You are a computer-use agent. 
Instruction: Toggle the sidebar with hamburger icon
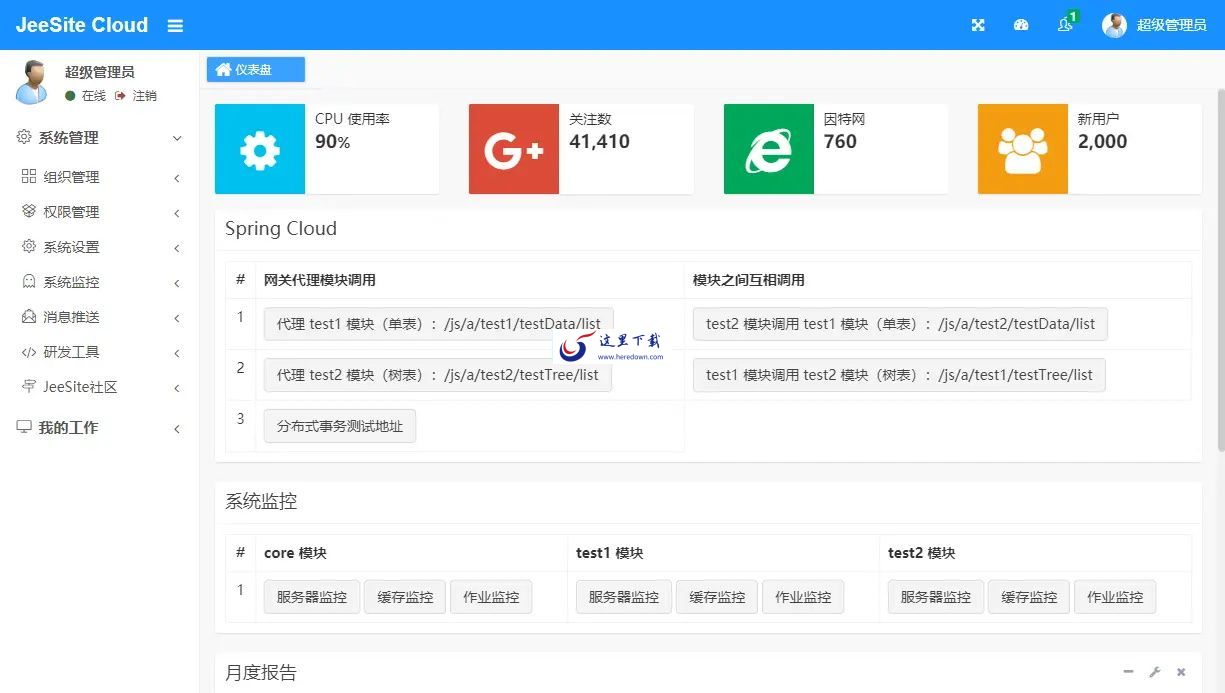tap(175, 25)
